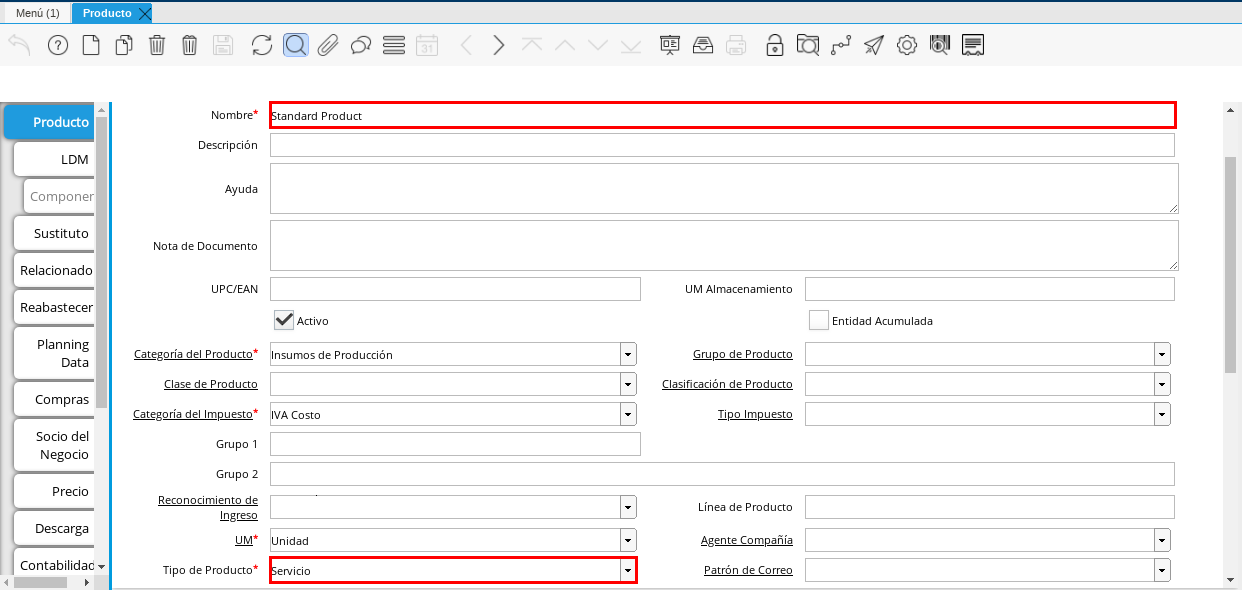Open Reconocimiento de Ingreso dropdown
Viewport: 1242px width, 590px height.
coord(628,507)
